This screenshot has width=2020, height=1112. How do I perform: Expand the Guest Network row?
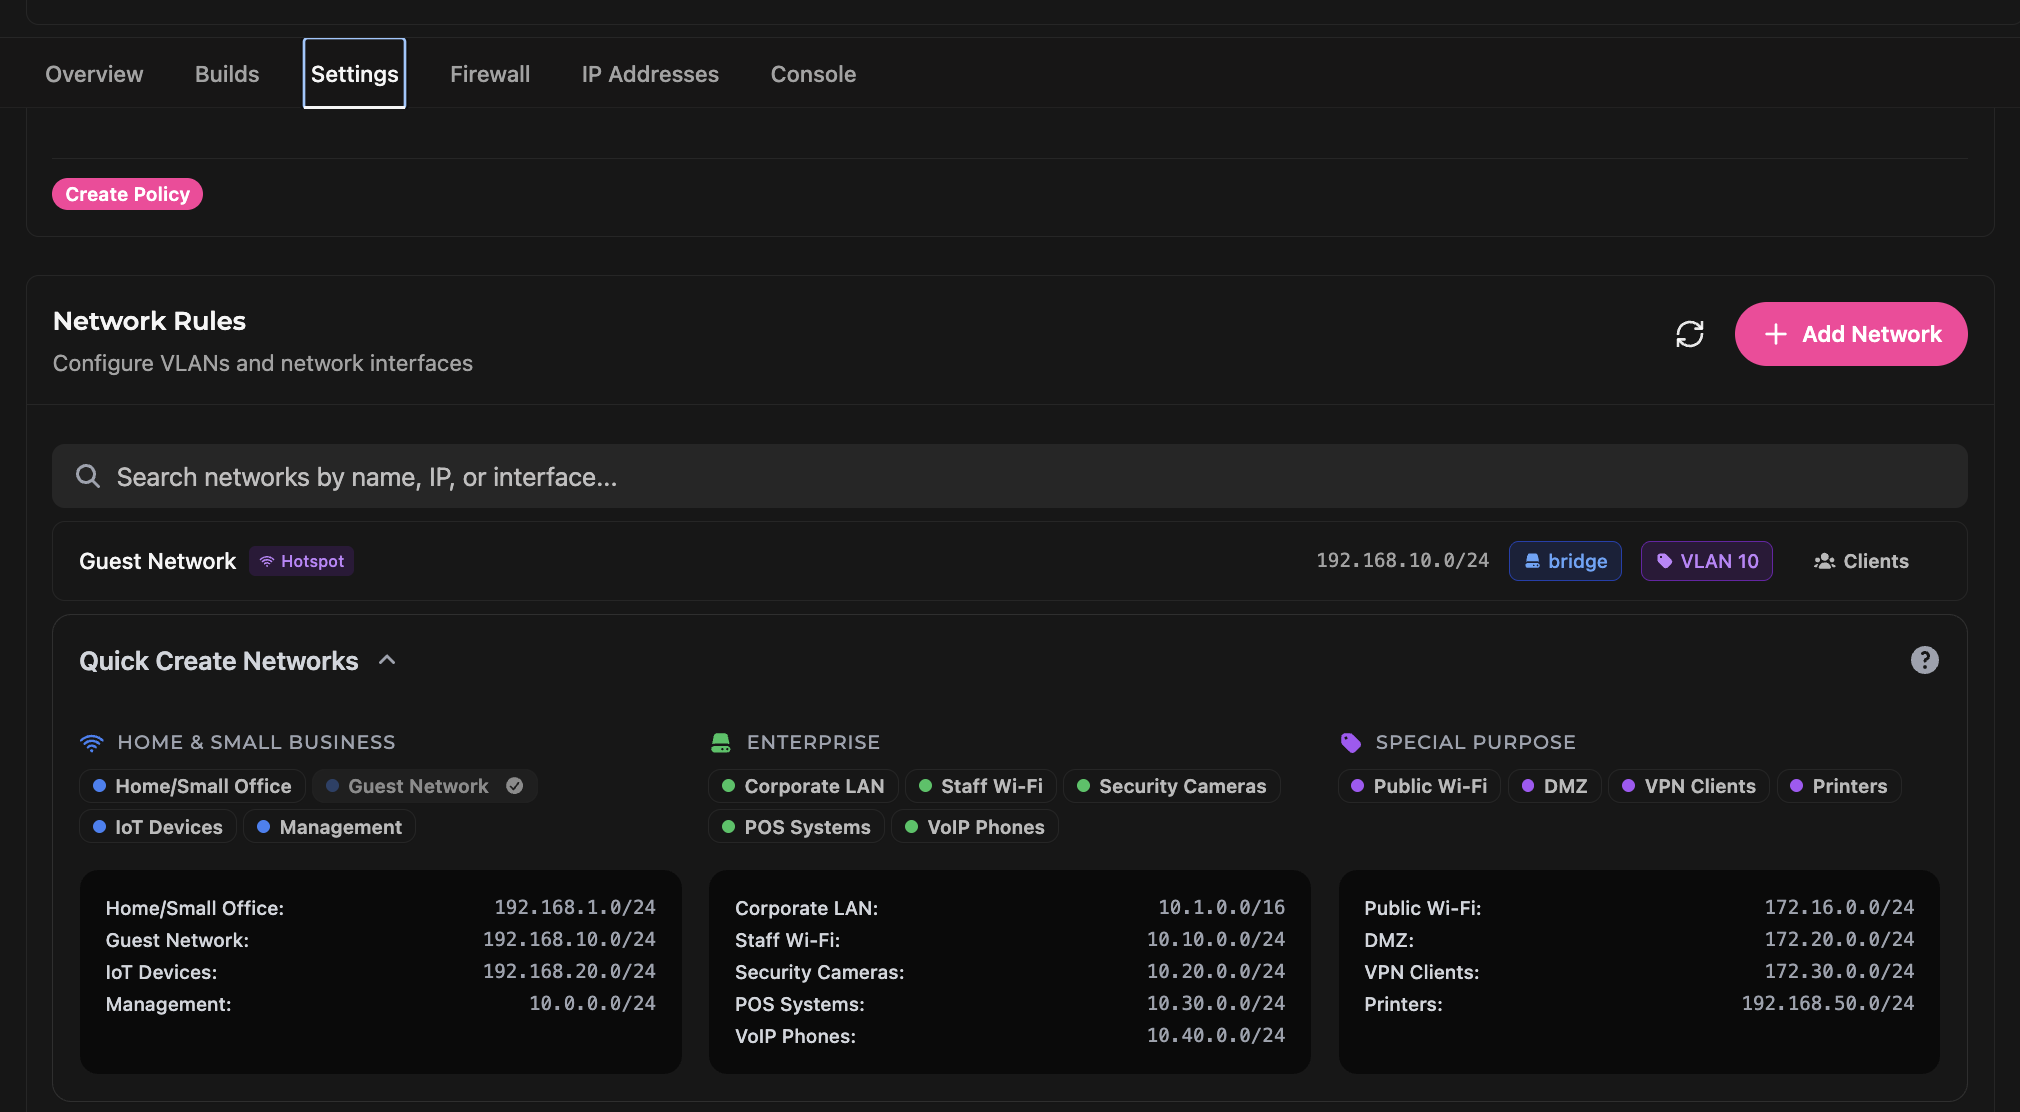point(158,561)
